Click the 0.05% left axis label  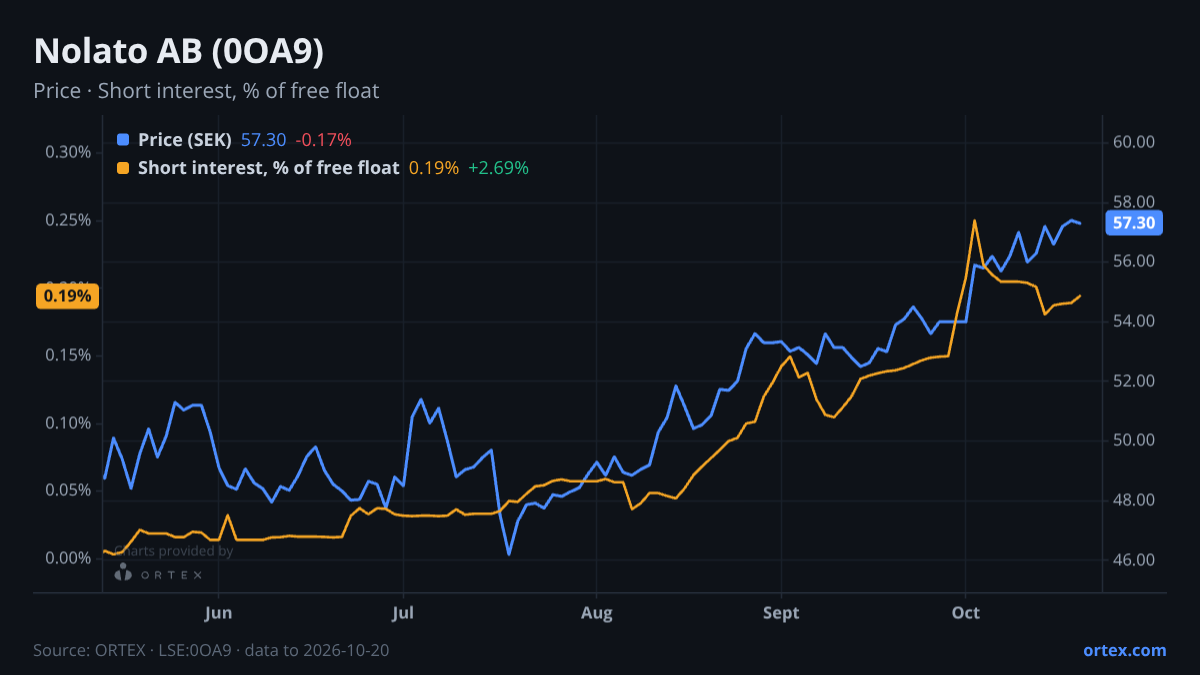coord(68,490)
